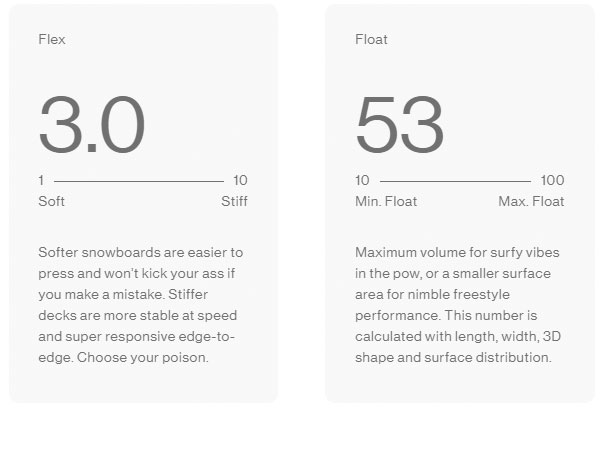Click the large 3.0 flex rating
The image size is (606, 472).
coord(92,125)
